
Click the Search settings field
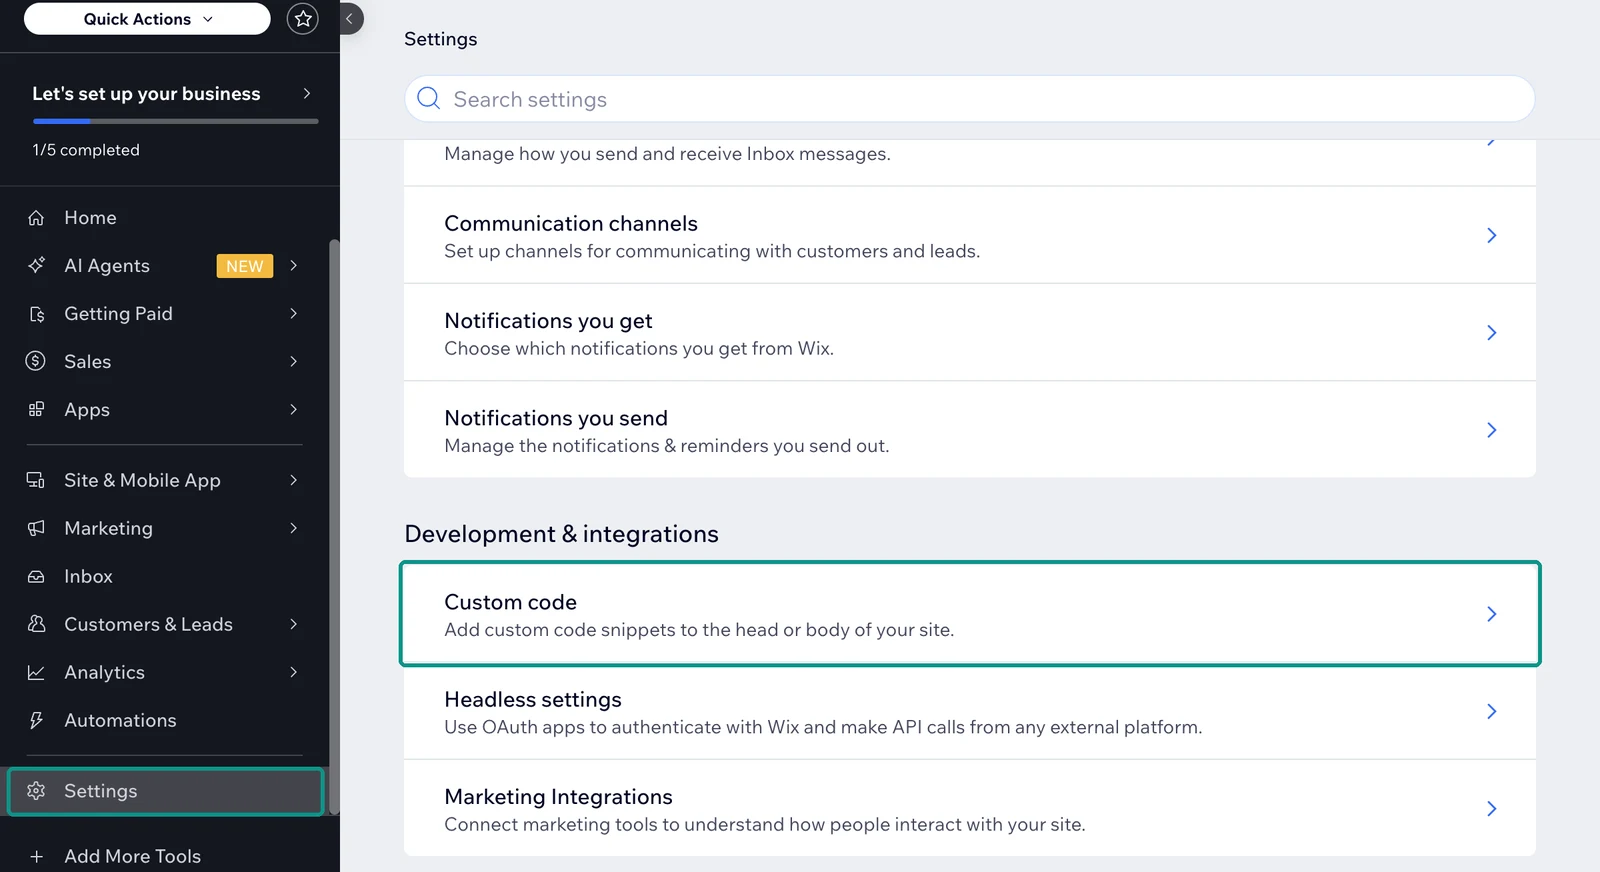pyautogui.click(x=970, y=99)
